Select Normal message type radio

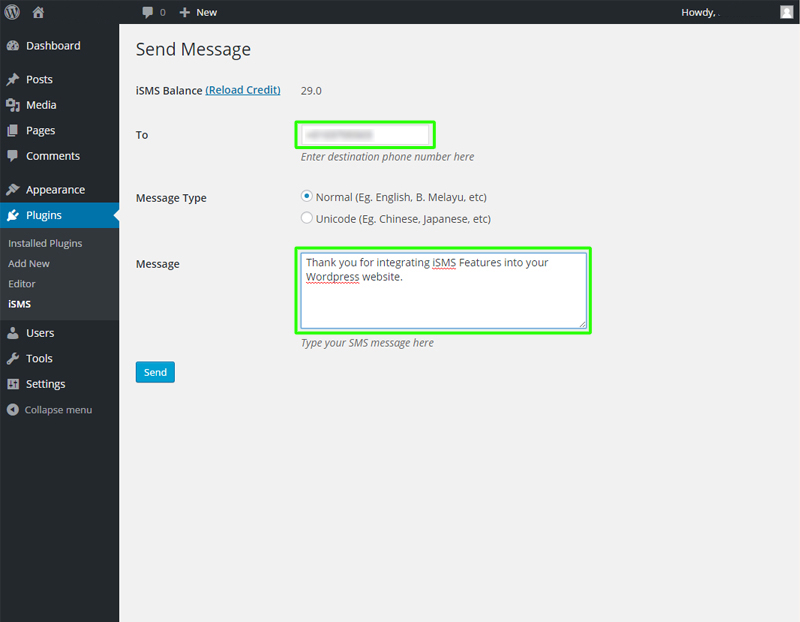[x=306, y=196]
